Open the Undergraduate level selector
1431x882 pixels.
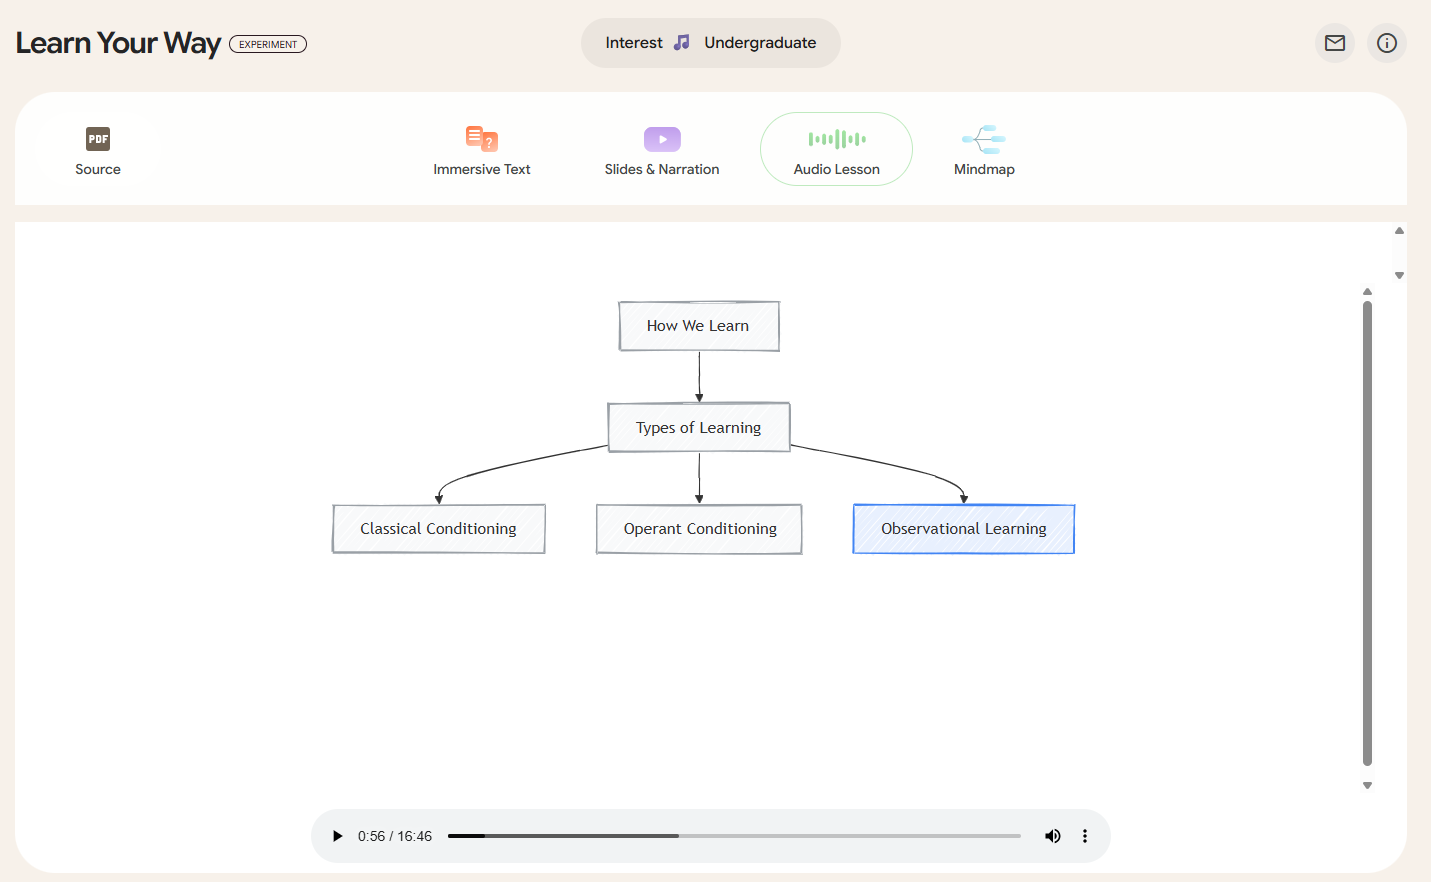(760, 42)
